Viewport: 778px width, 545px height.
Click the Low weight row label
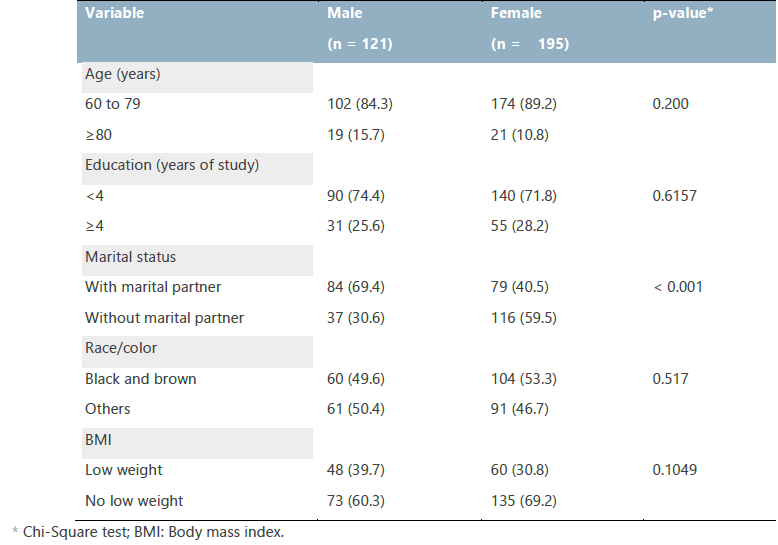[124, 470]
